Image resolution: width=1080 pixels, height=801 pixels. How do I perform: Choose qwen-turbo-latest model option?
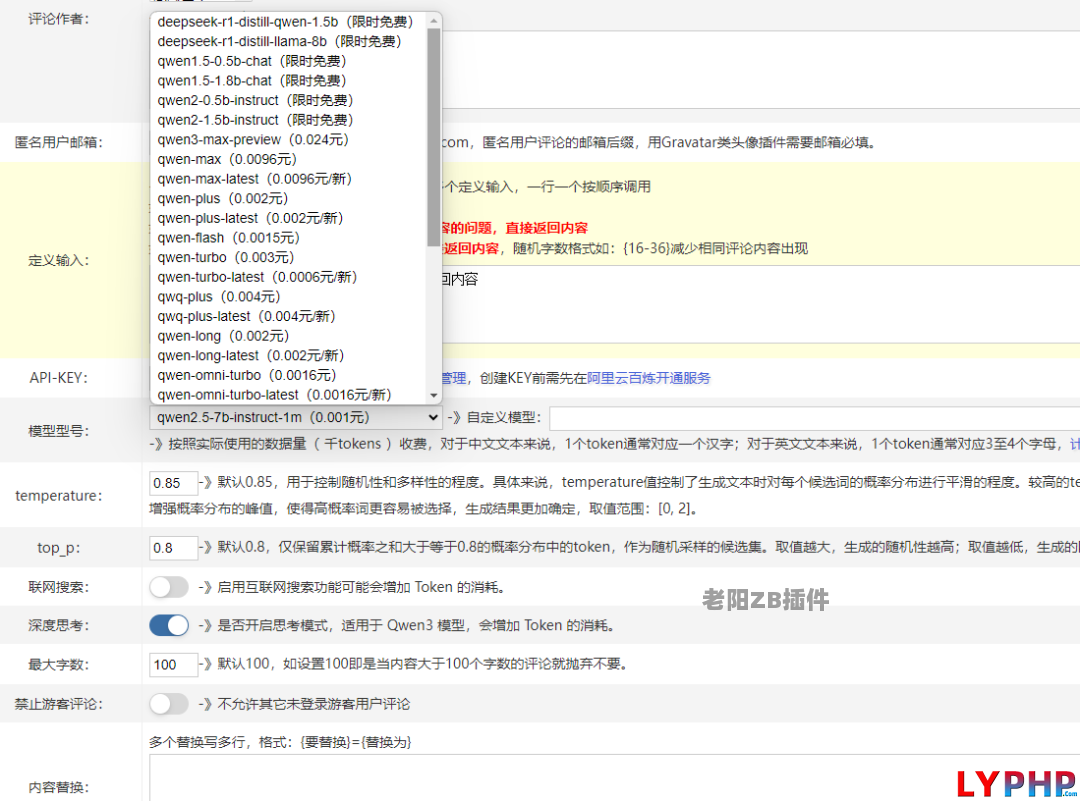pyautogui.click(x=289, y=277)
